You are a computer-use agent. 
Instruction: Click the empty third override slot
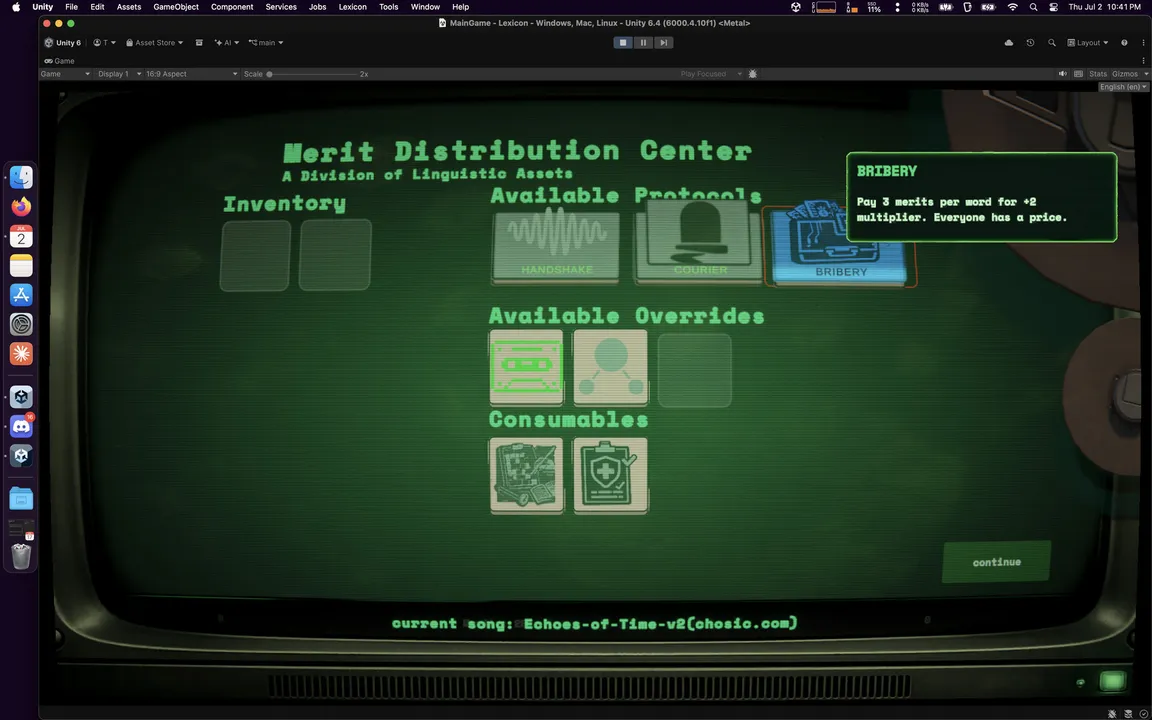click(x=694, y=370)
